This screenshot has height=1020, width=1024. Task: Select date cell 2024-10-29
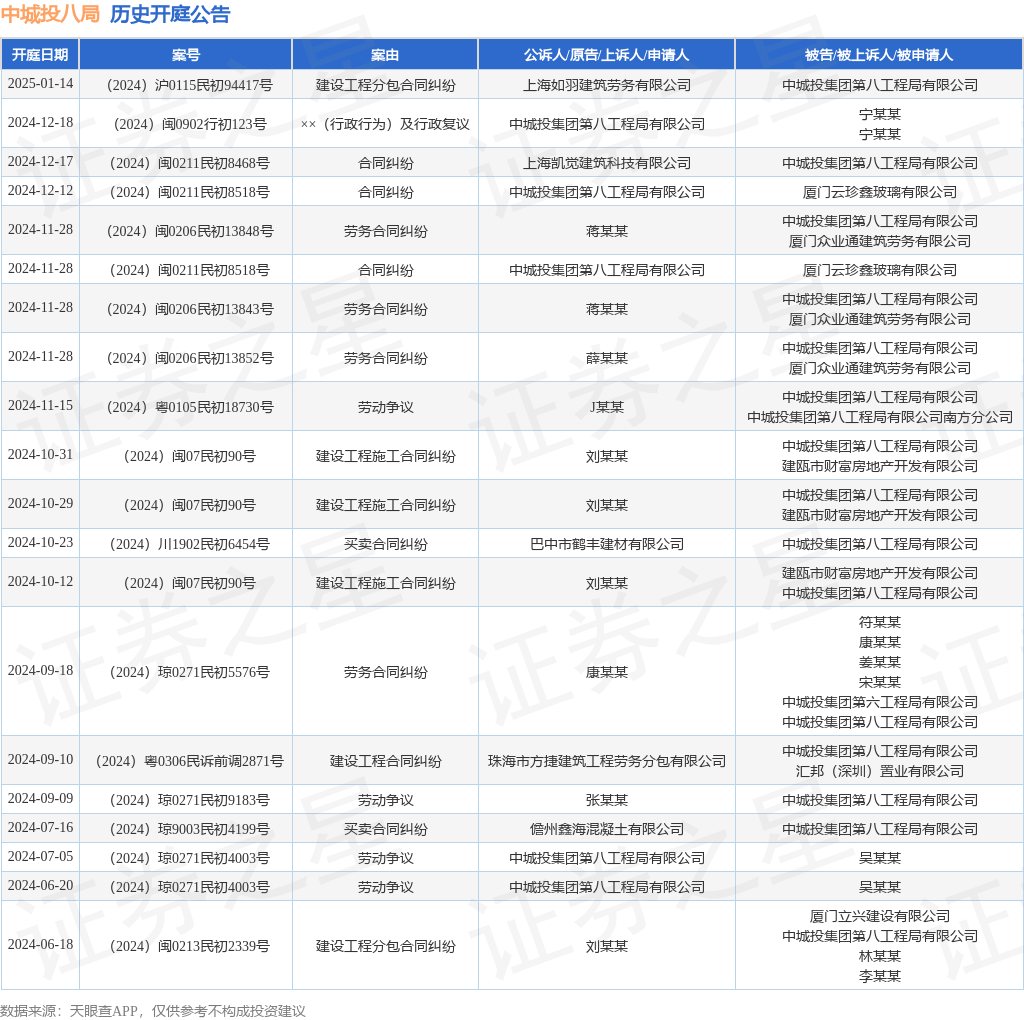click(x=40, y=503)
